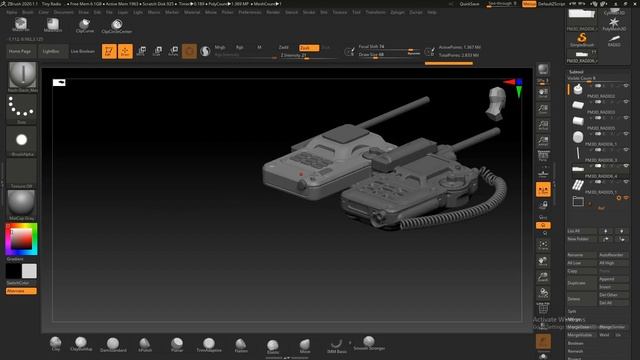This screenshot has width=640, height=360.
Task: Toggle the M material mode
Action: tap(259, 47)
